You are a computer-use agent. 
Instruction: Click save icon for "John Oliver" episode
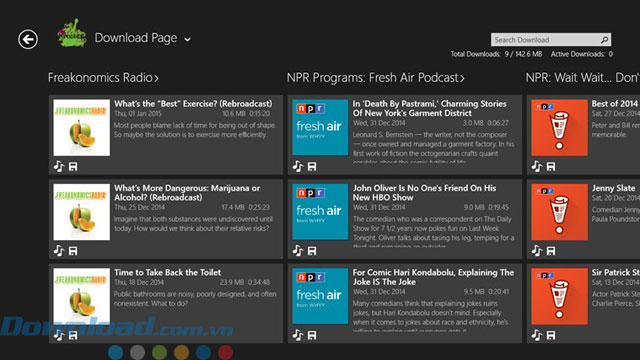[312, 251]
